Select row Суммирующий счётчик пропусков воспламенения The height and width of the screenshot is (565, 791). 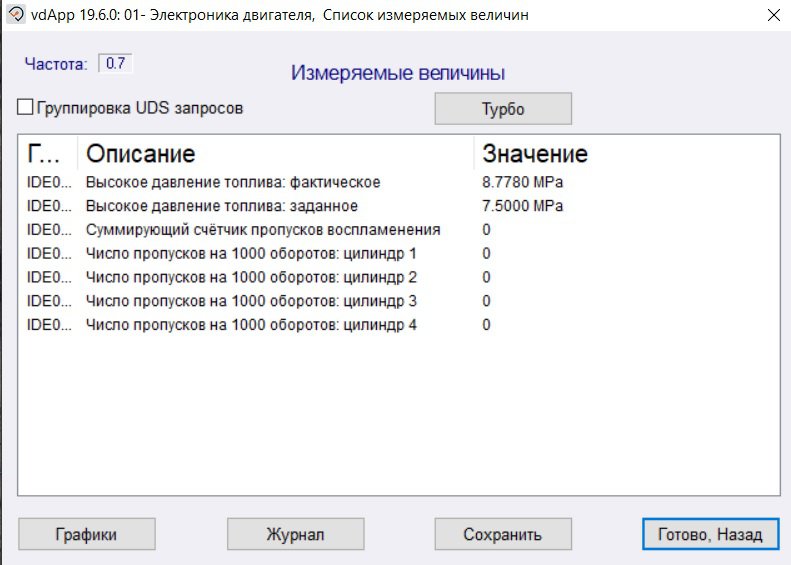(x=399, y=230)
